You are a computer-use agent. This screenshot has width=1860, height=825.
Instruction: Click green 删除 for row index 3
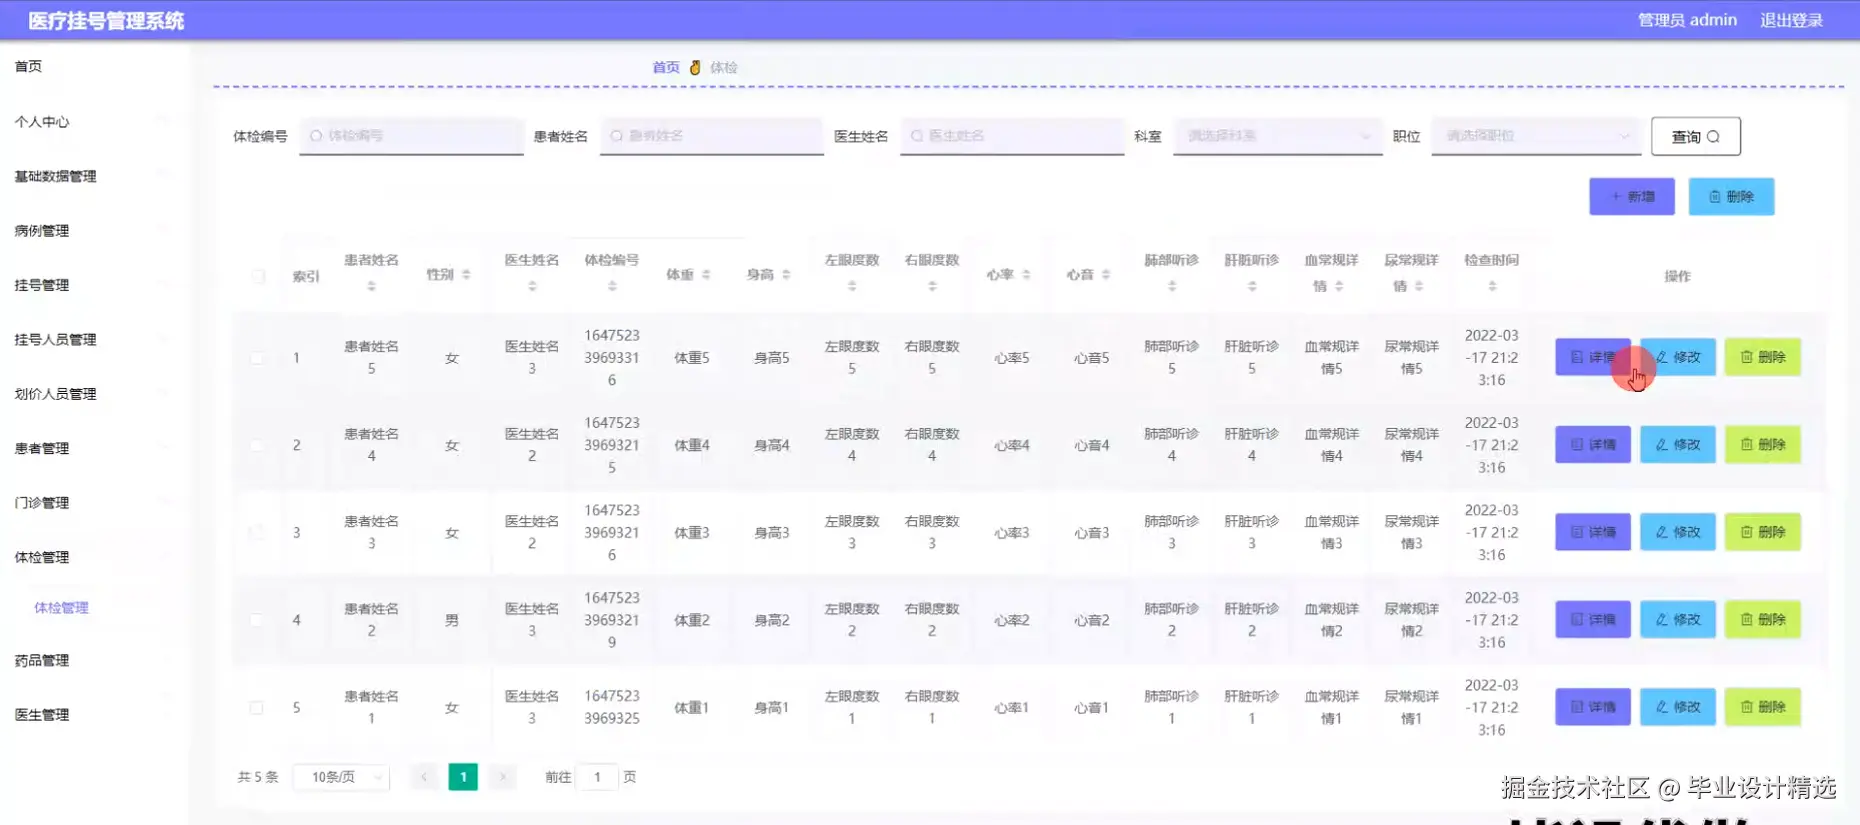[1762, 532]
